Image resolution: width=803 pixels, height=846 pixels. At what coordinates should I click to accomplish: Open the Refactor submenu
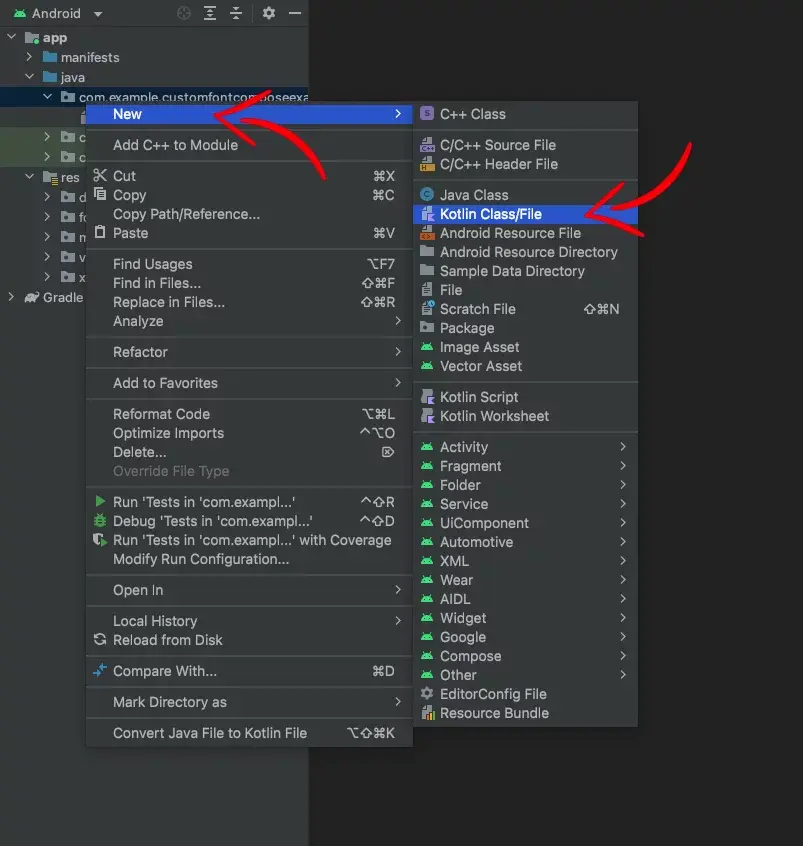pos(249,352)
